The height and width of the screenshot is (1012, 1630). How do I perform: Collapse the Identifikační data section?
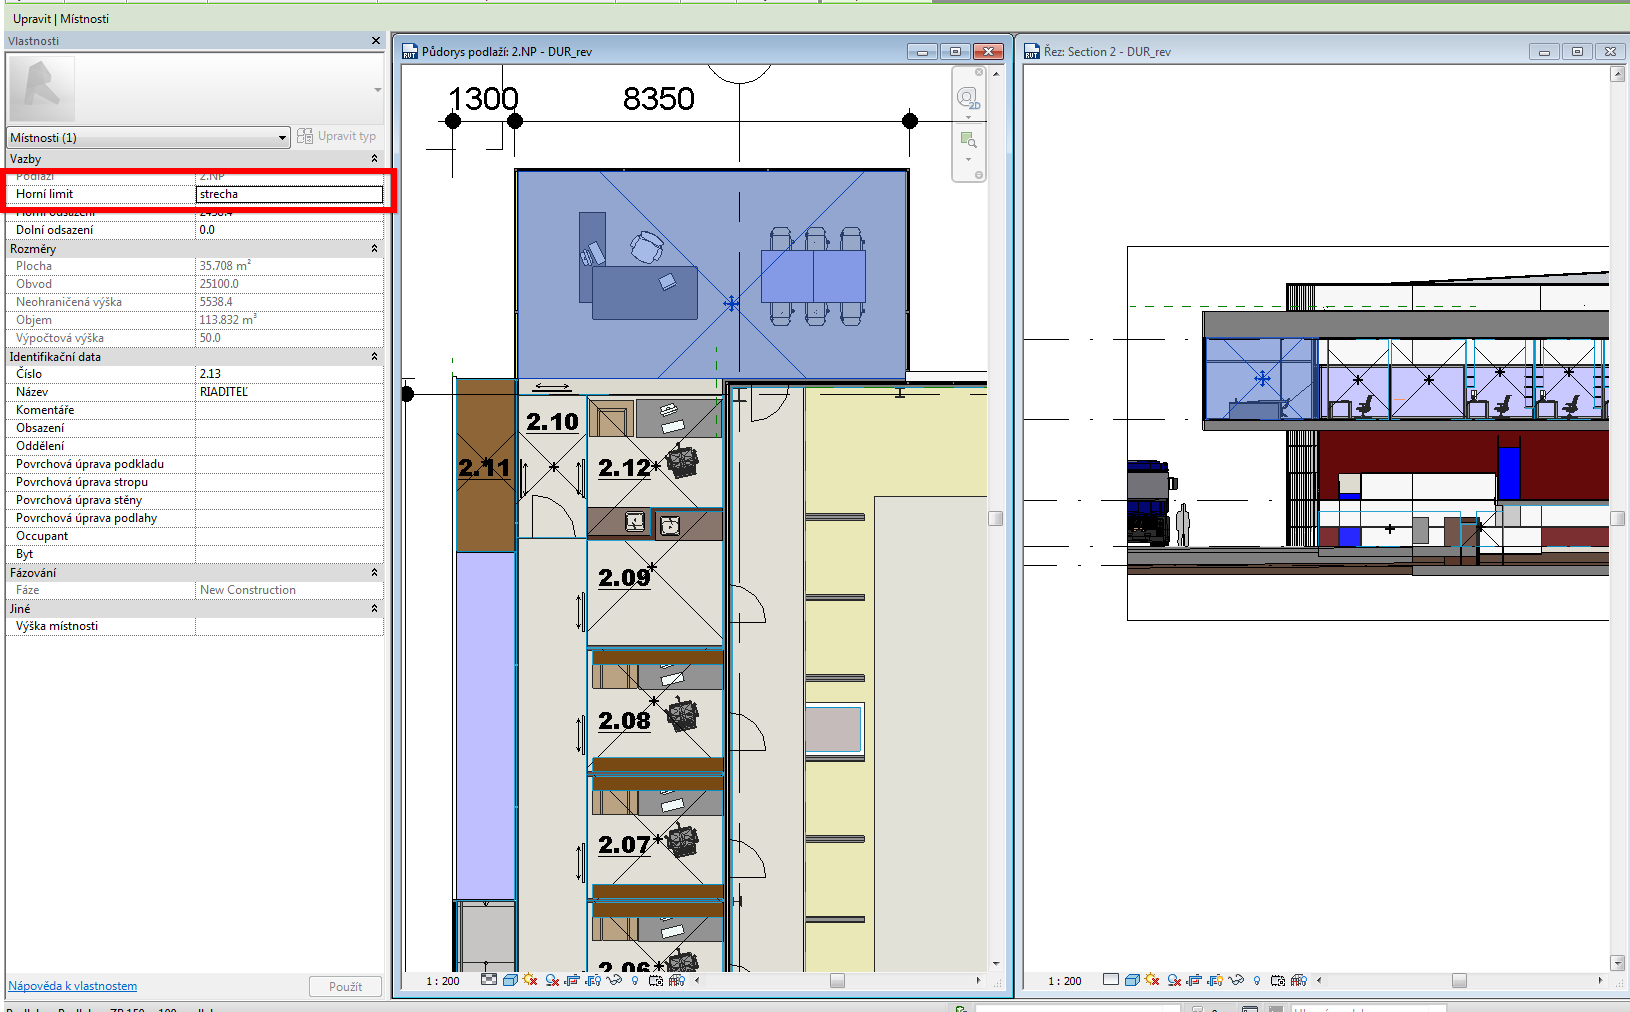(374, 357)
